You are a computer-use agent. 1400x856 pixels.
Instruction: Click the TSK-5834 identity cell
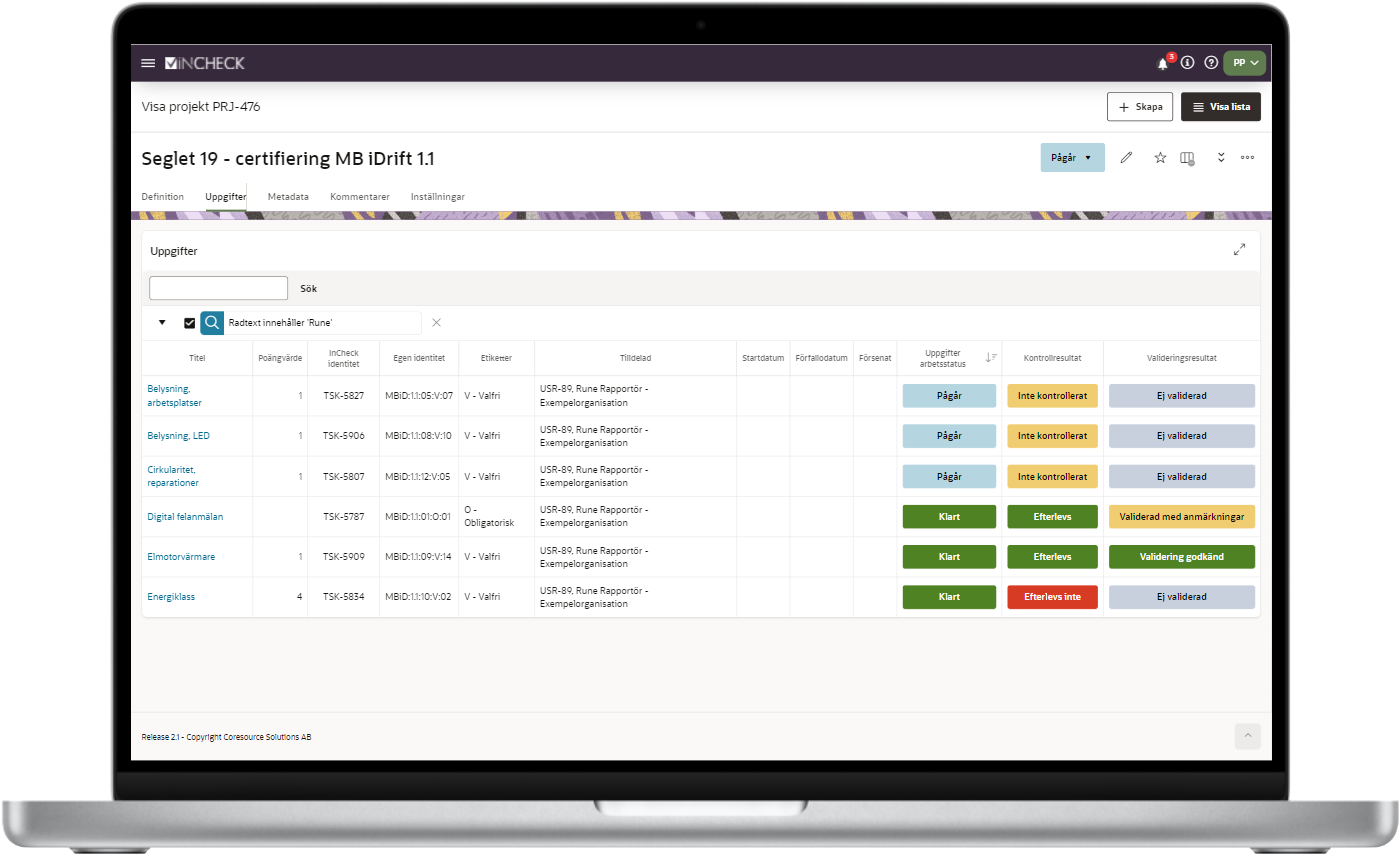point(343,597)
